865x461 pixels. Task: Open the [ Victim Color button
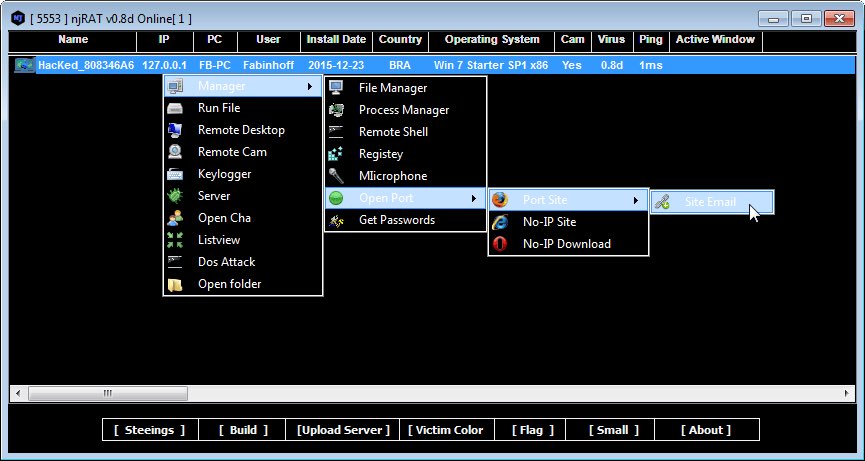446,430
